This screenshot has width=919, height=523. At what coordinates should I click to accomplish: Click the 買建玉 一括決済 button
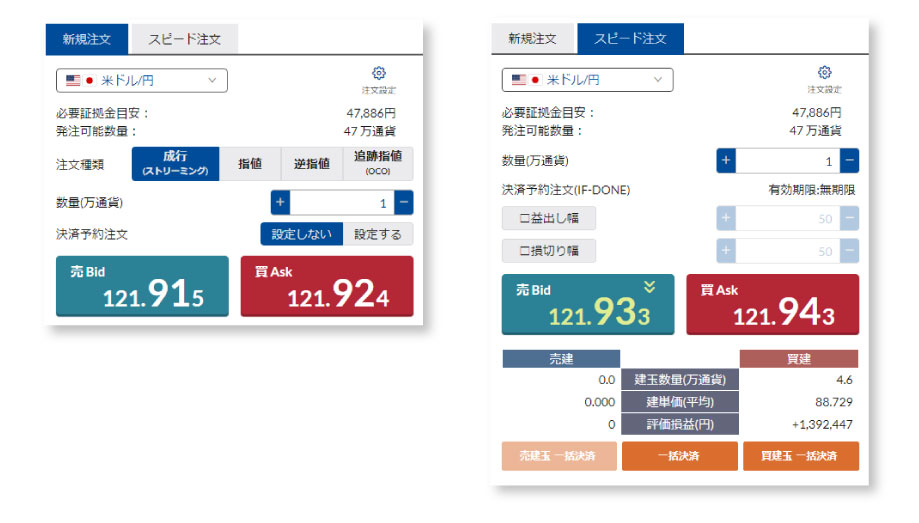(x=800, y=456)
